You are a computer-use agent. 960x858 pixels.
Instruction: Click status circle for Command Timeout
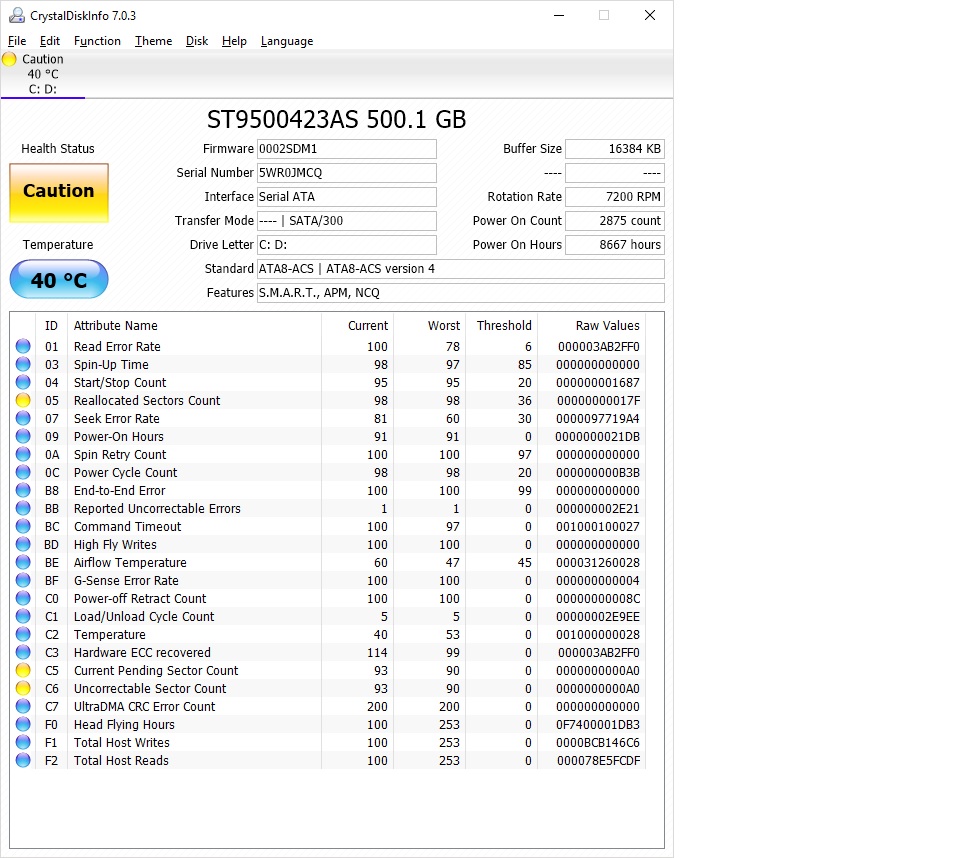click(x=23, y=526)
